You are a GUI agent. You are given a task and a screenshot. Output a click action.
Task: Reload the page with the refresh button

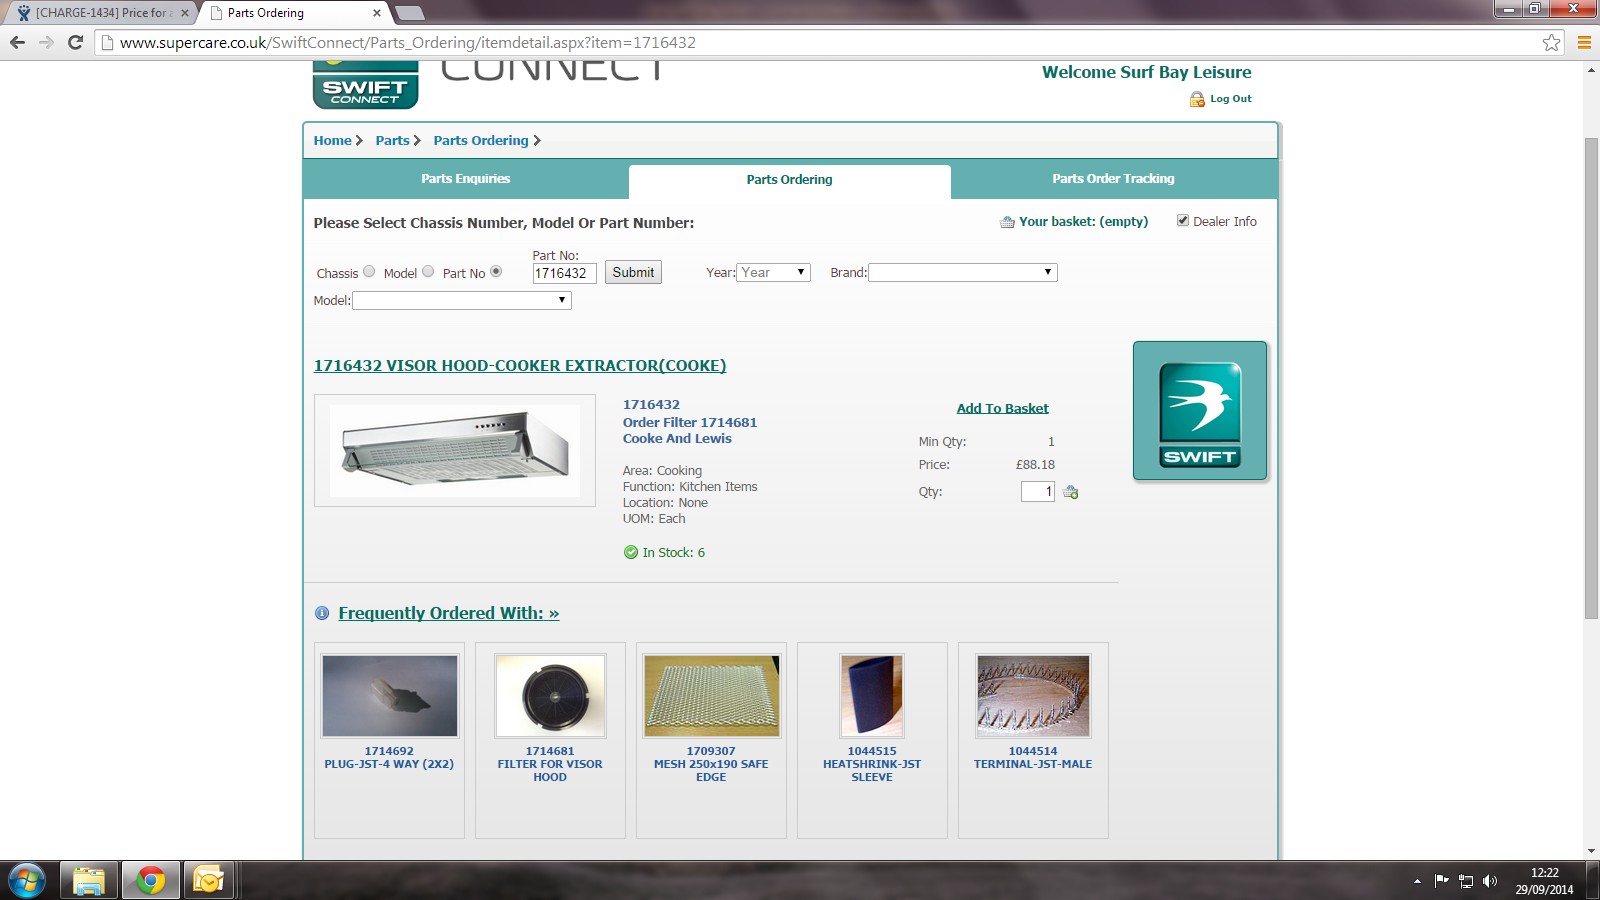coord(75,42)
